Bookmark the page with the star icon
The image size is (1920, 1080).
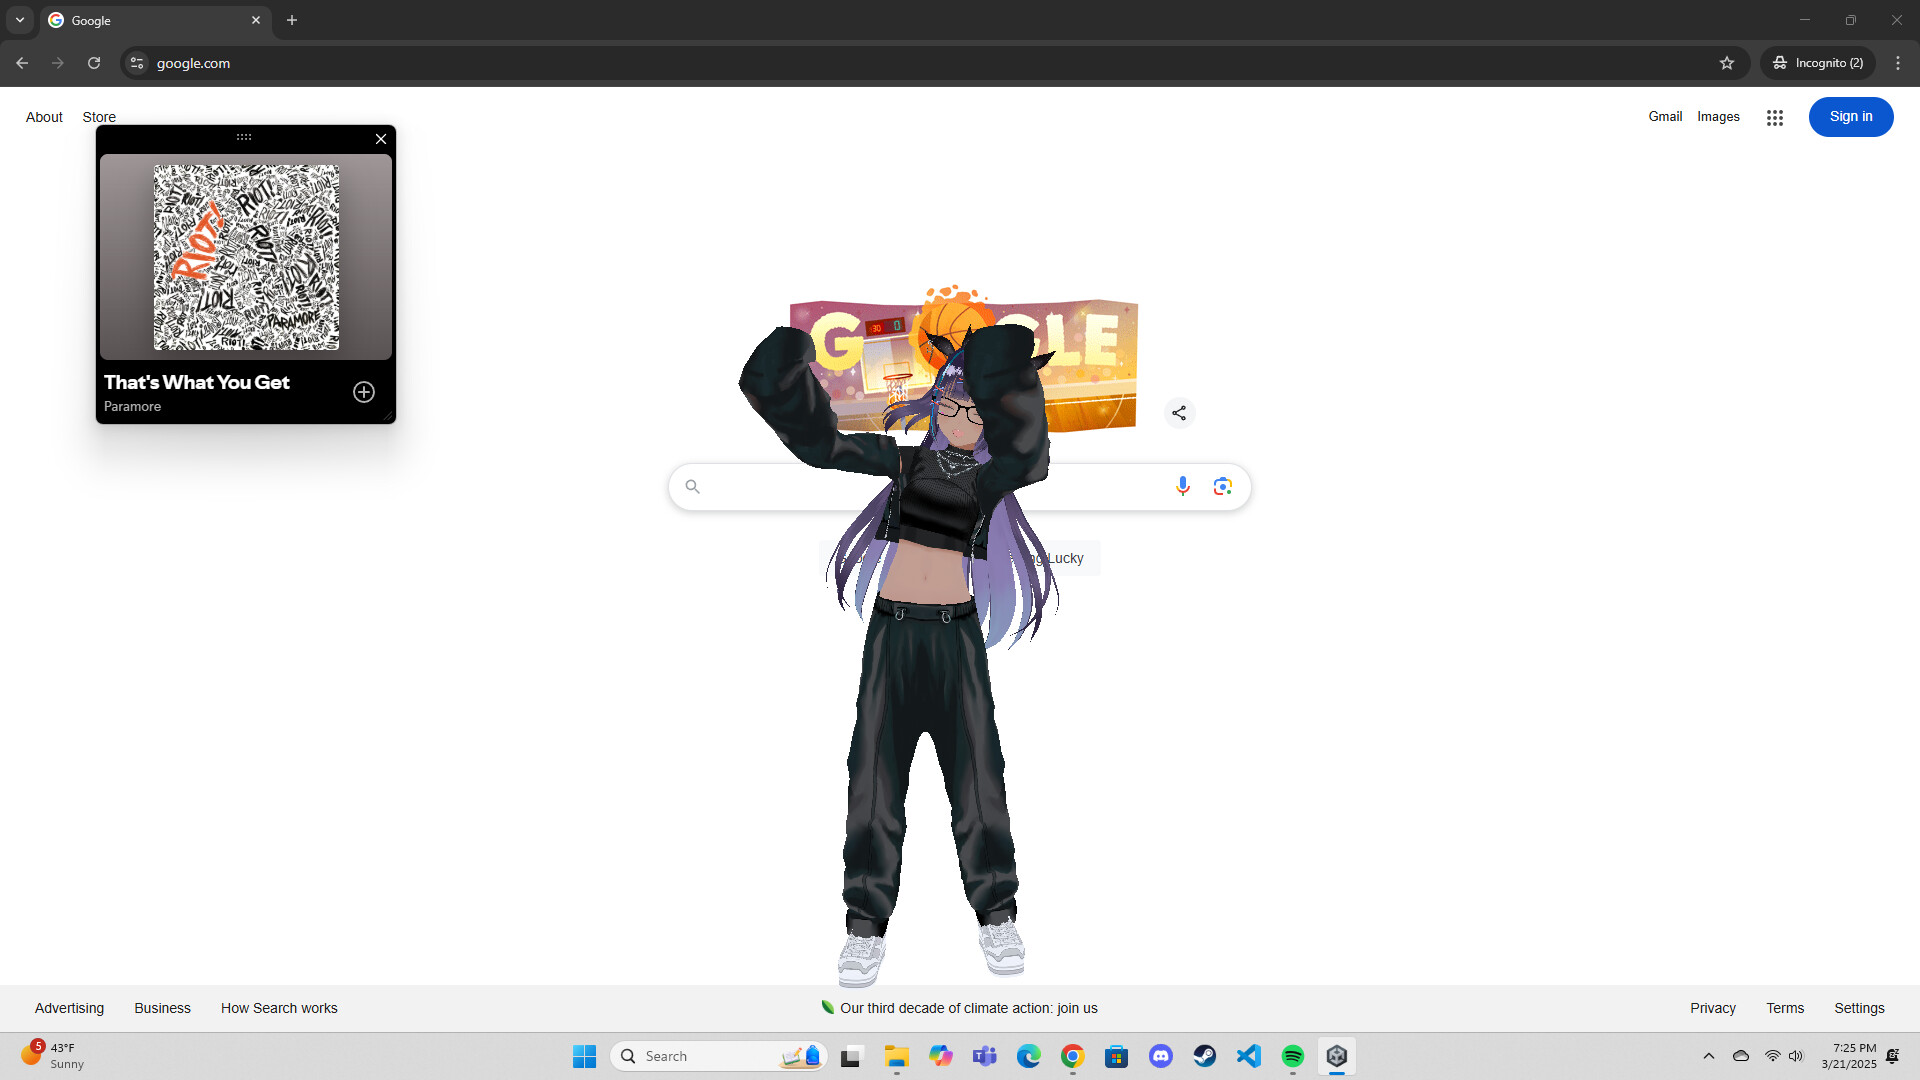pos(1727,62)
